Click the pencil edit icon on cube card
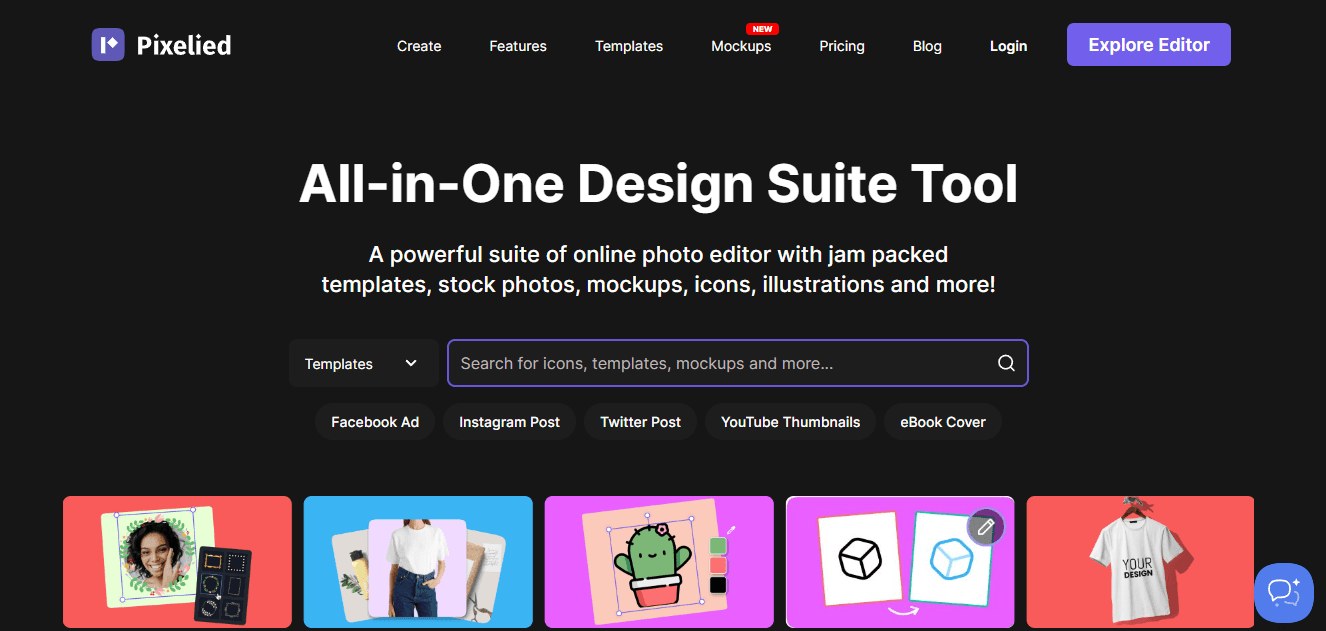 coord(985,527)
